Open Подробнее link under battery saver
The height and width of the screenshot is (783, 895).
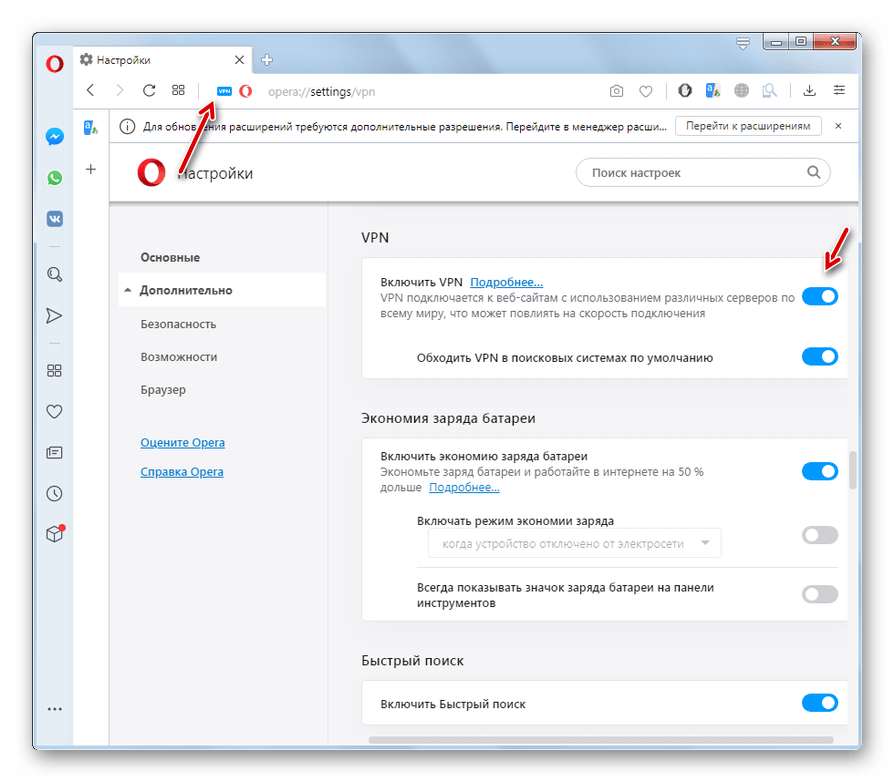click(464, 487)
